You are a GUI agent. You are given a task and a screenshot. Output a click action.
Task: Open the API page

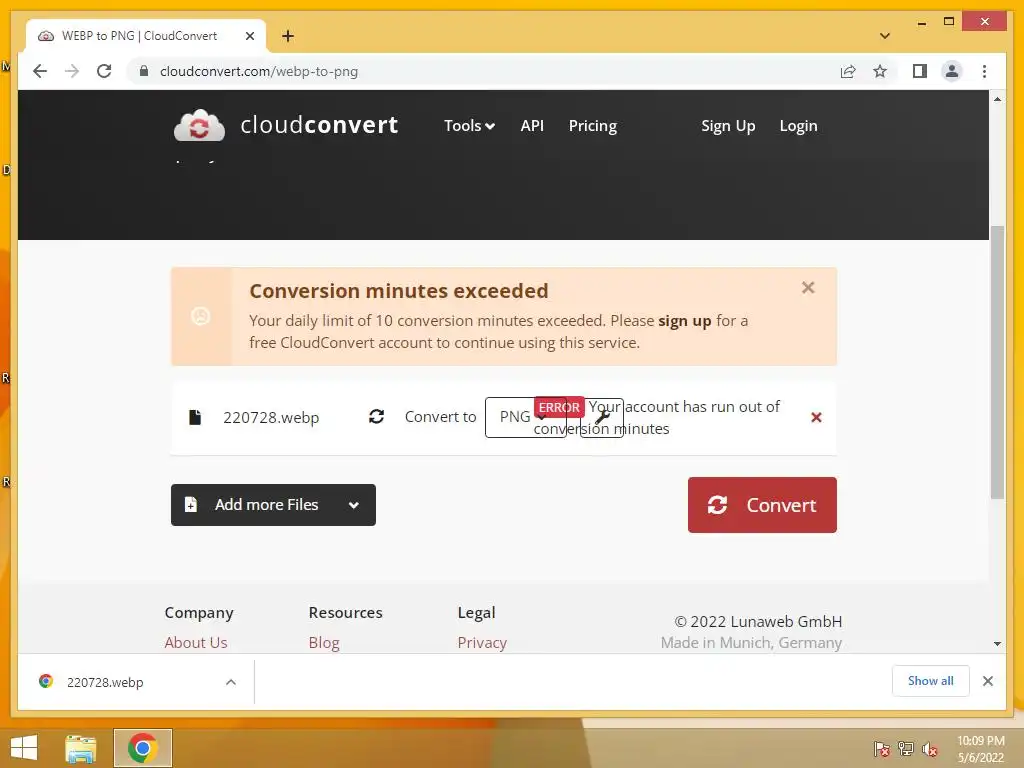[x=532, y=125]
